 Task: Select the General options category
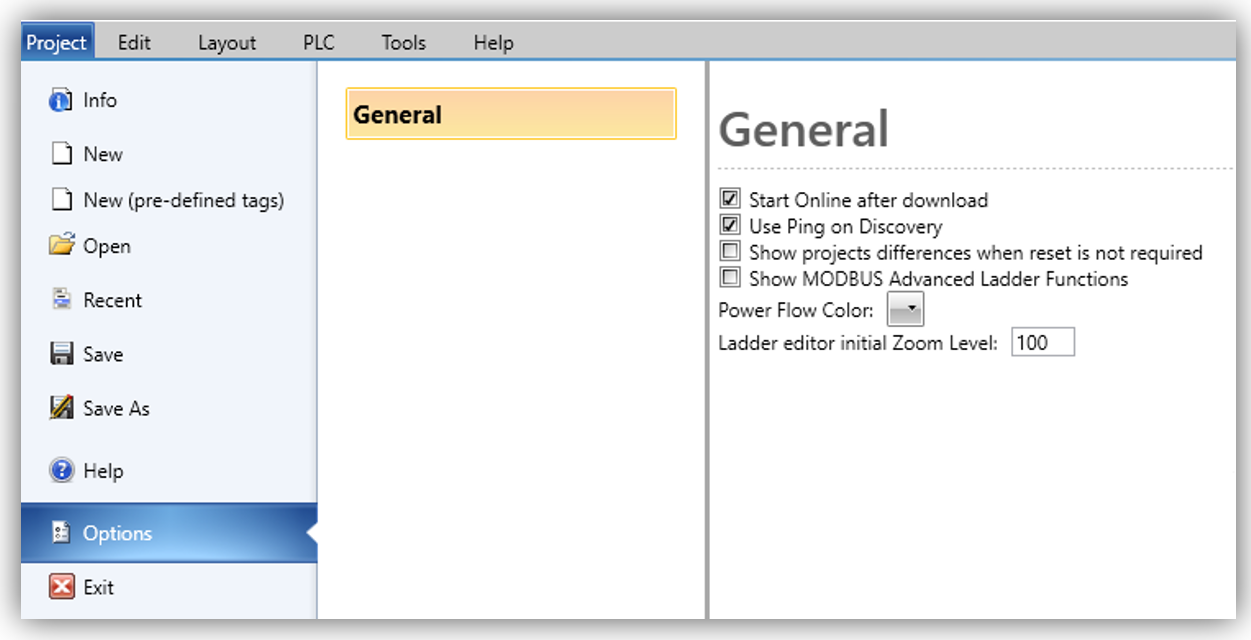coord(511,114)
